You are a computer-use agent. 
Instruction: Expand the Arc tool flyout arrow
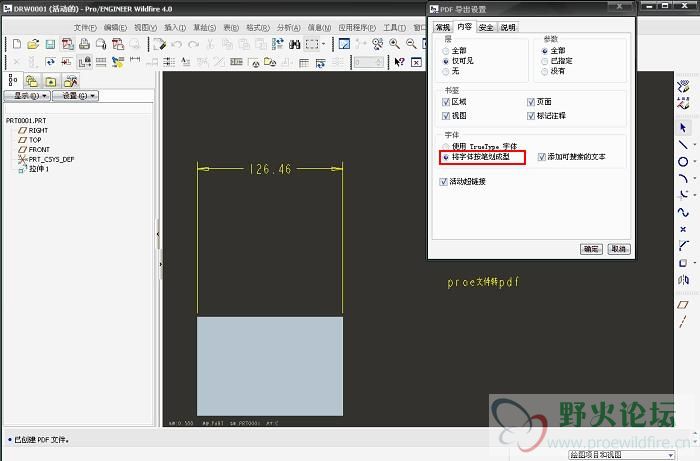(x=695, y=179)
